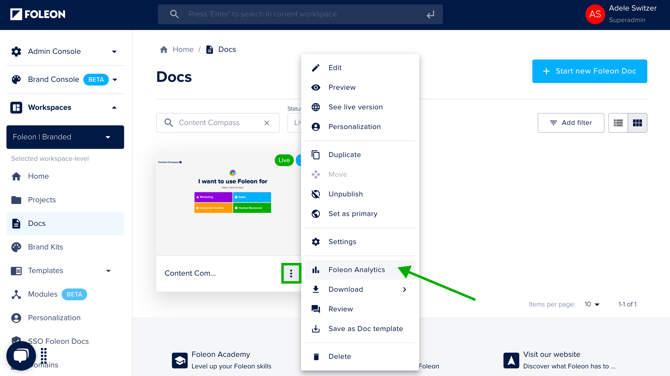The width and height of the screenshot is (670, 376).
Task: Expand the Admin Console menu
Action: point(114,52)
